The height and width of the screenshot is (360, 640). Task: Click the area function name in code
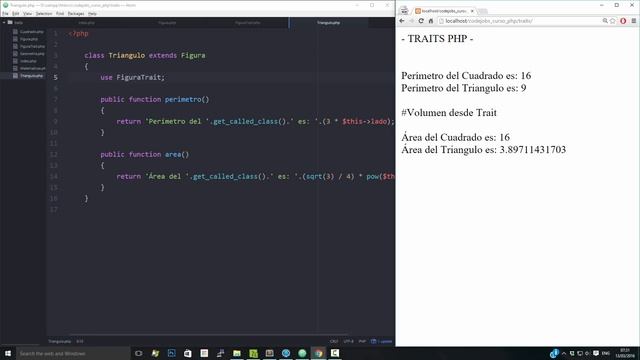point(173,154)
